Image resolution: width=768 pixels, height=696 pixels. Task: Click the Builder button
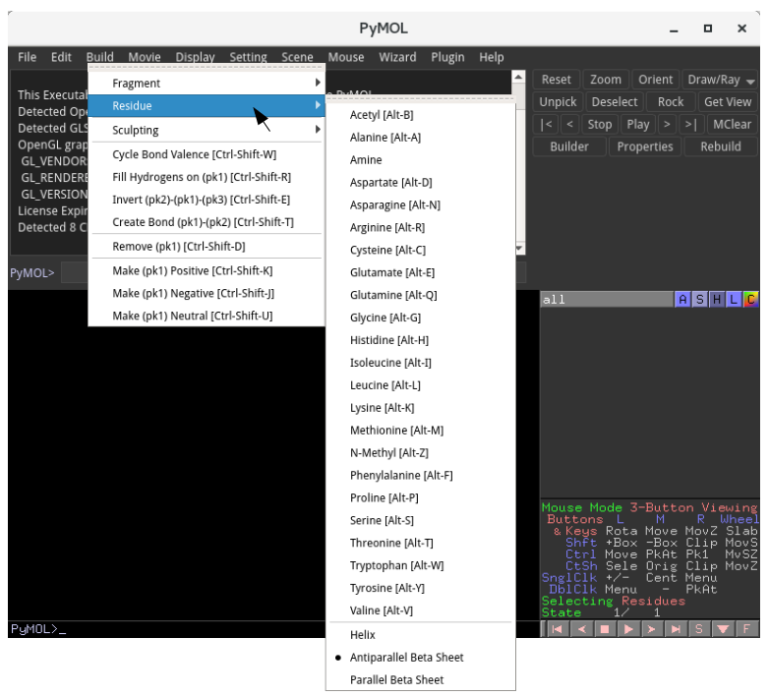coord(569,146)
